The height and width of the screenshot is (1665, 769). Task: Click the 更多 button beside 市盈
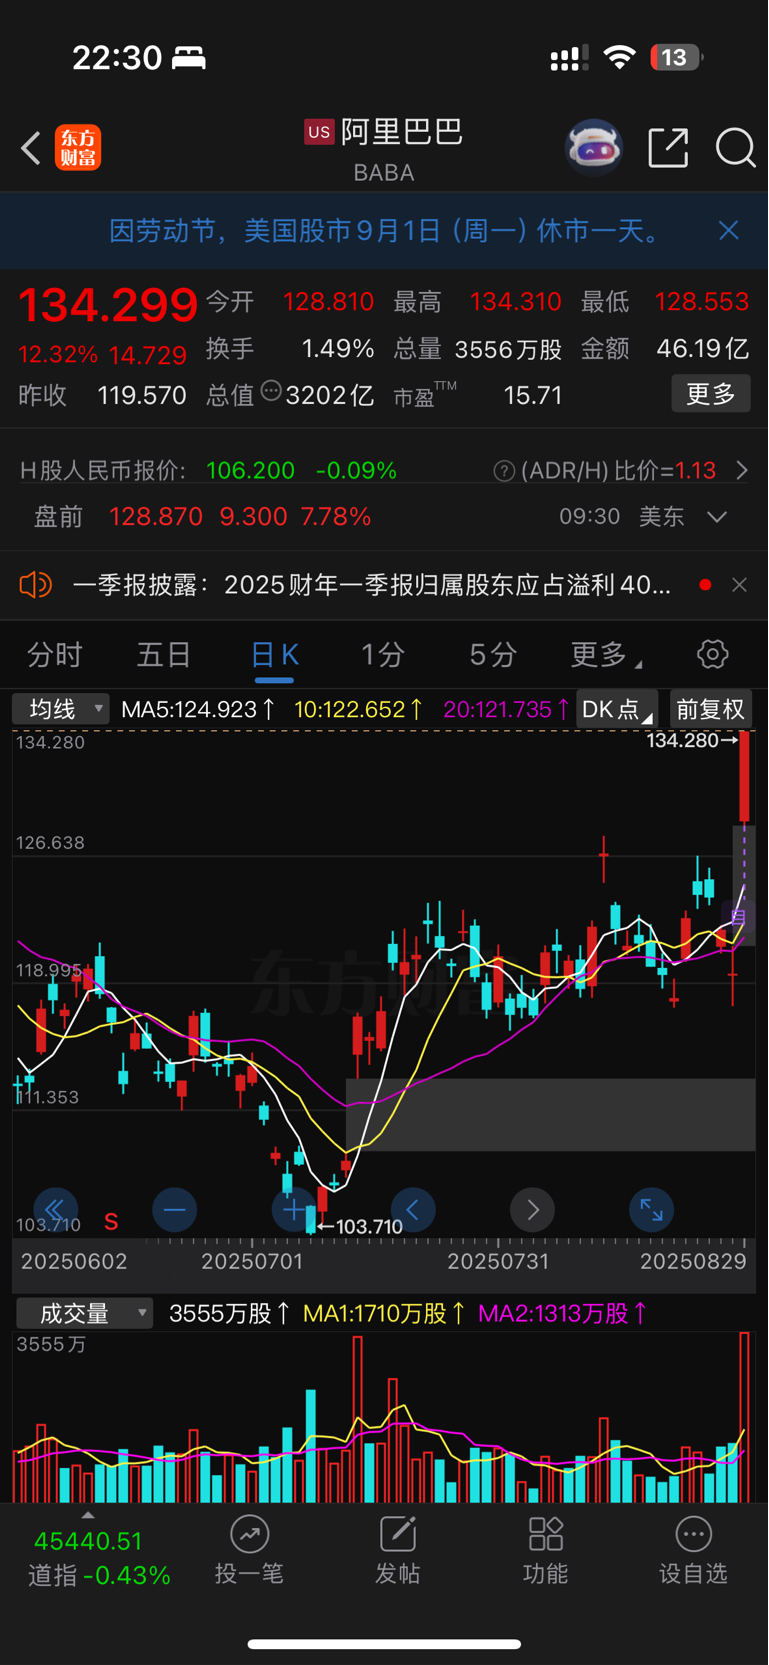(x=711, y=394)
